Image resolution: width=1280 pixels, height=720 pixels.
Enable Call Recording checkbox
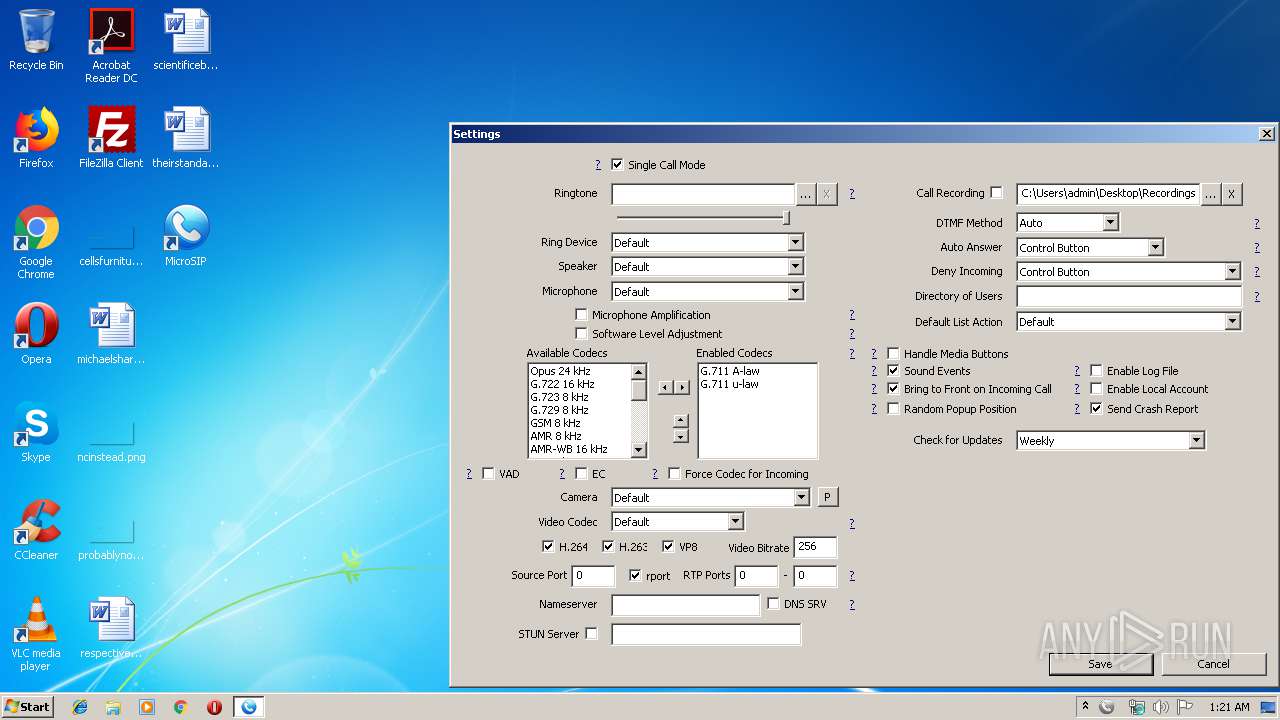996,193
